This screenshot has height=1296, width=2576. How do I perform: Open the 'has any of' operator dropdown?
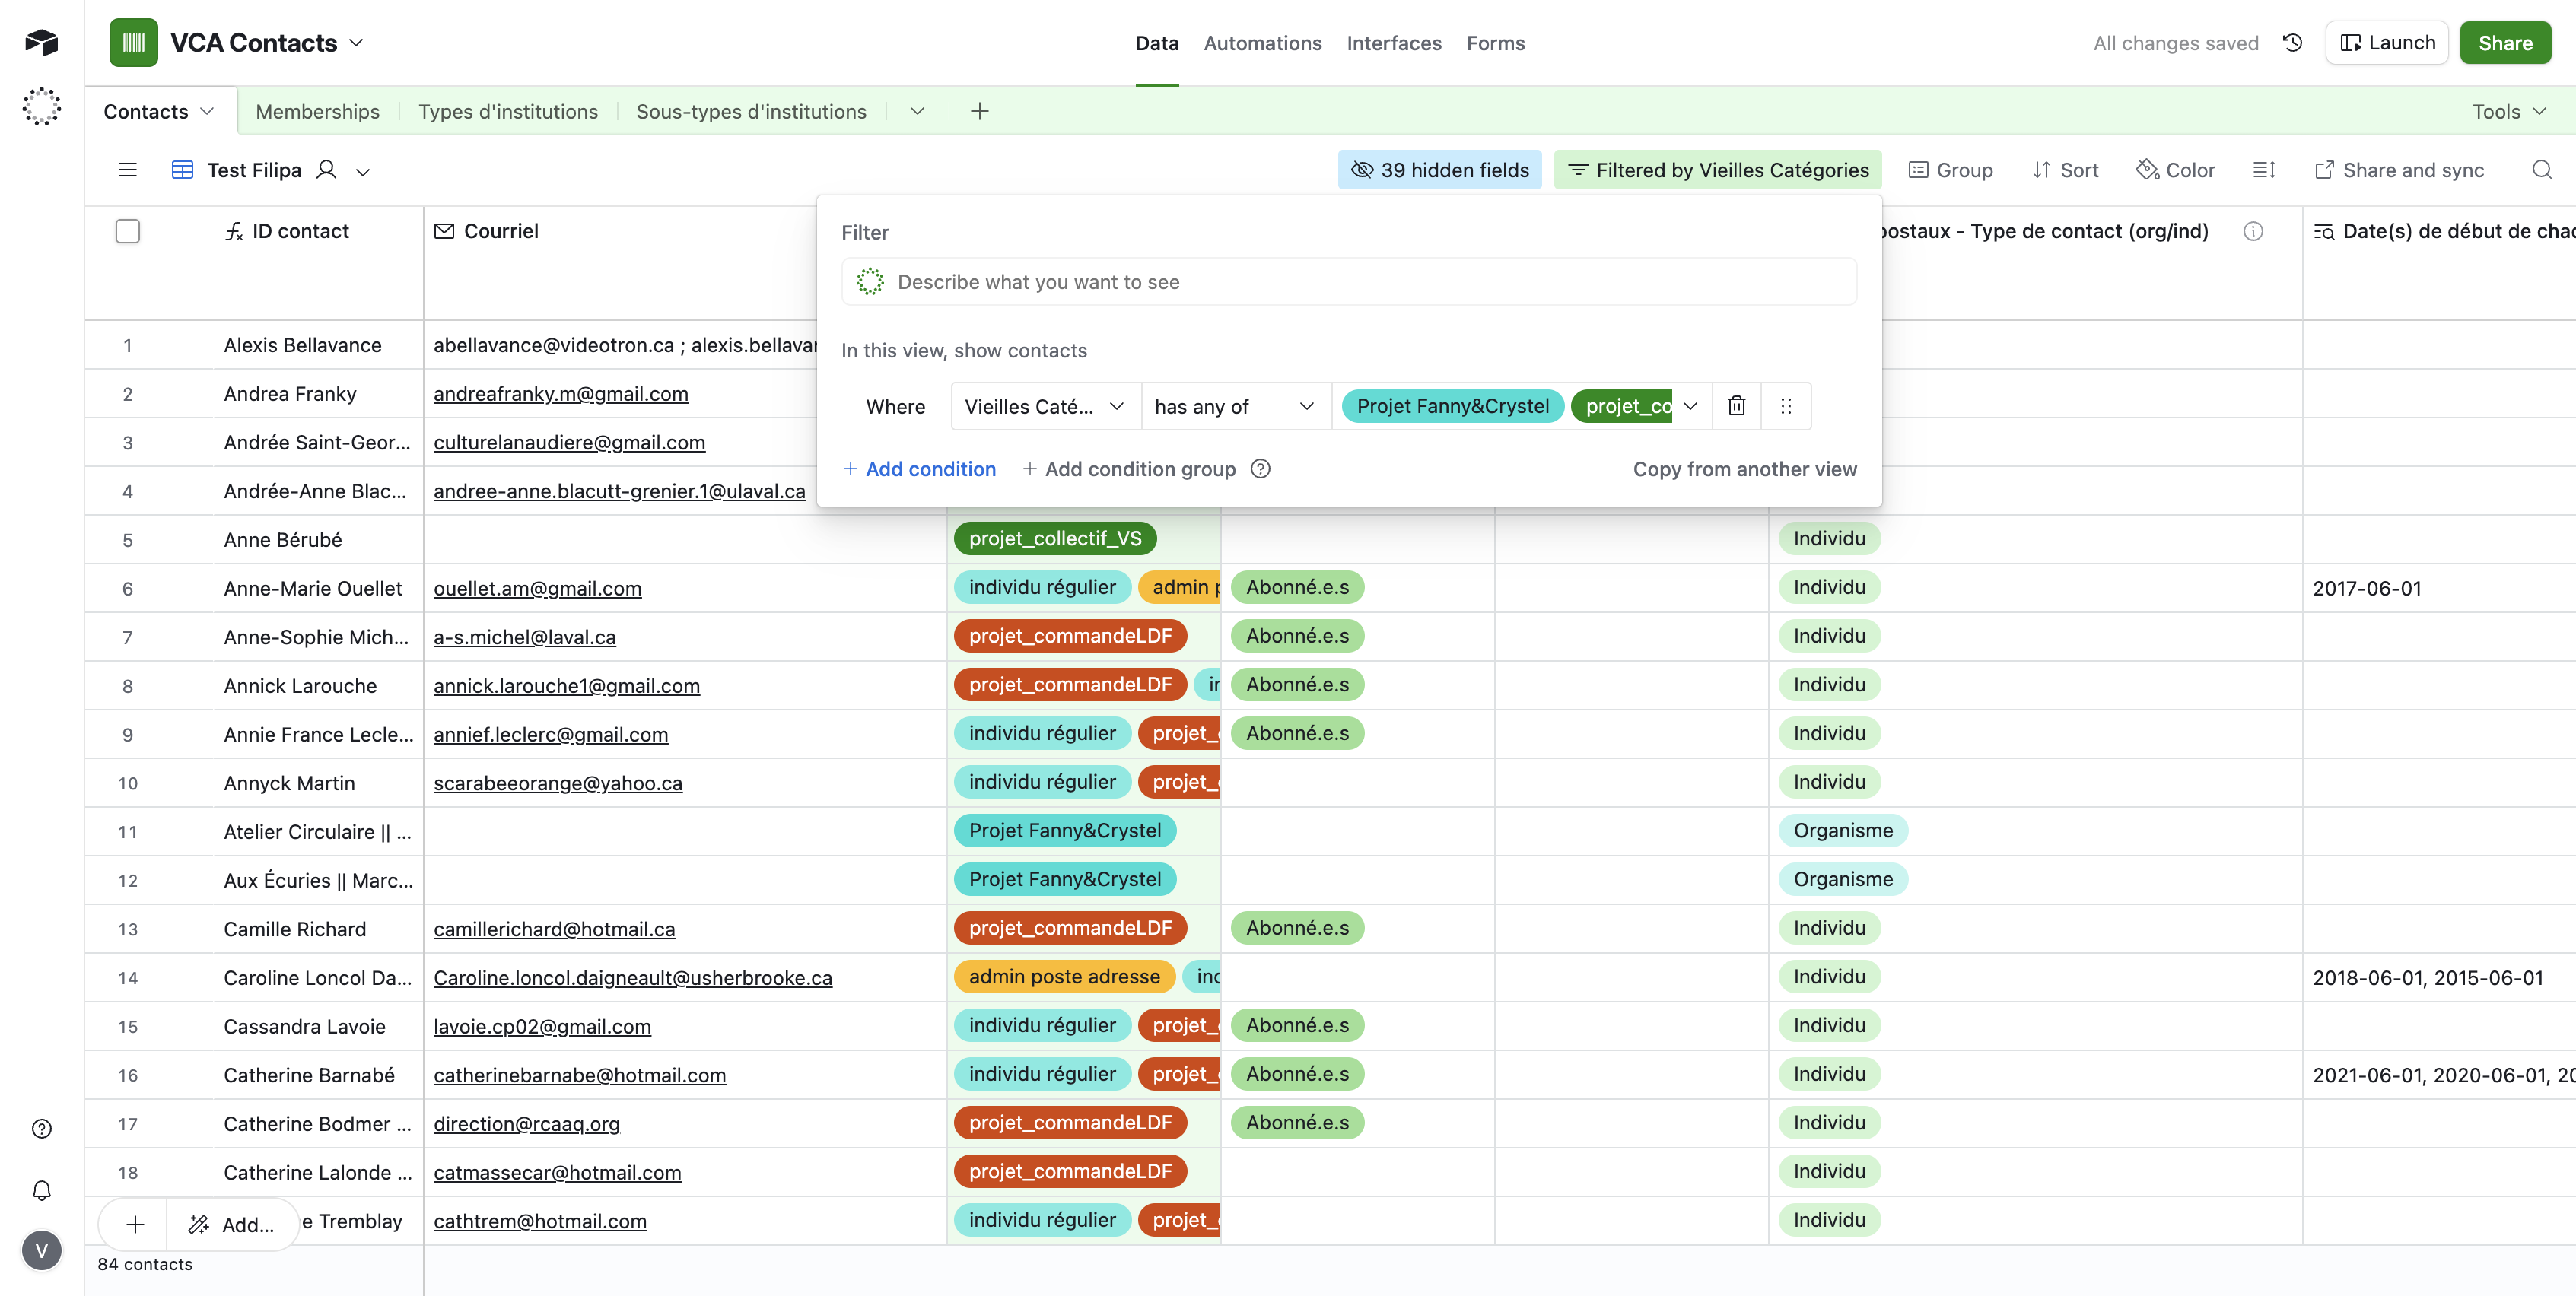(x=1233, y=406)
